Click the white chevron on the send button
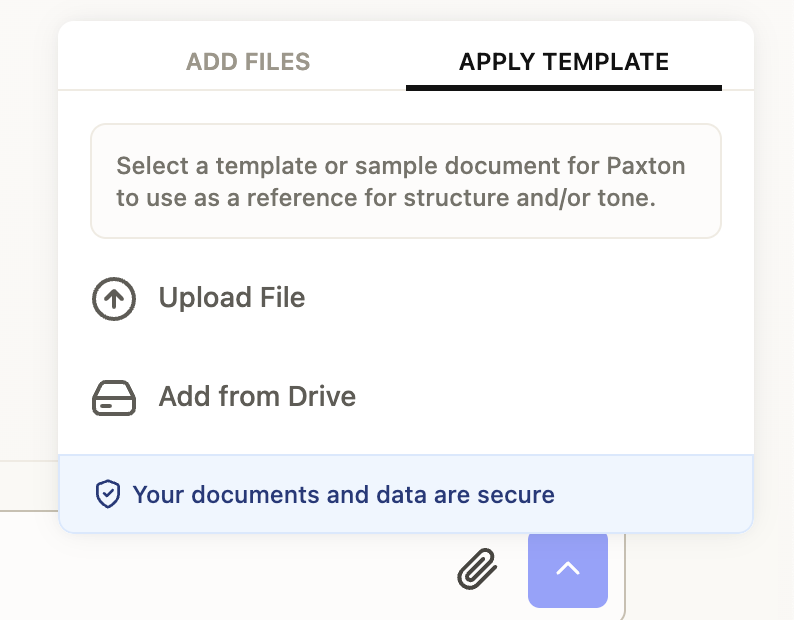The width and height of the screenshot is (794, 620). (x=567, y=569)
